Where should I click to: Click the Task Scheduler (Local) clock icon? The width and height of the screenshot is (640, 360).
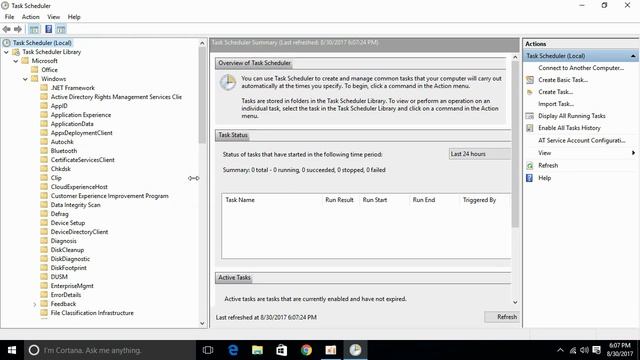tap(6, 43)
